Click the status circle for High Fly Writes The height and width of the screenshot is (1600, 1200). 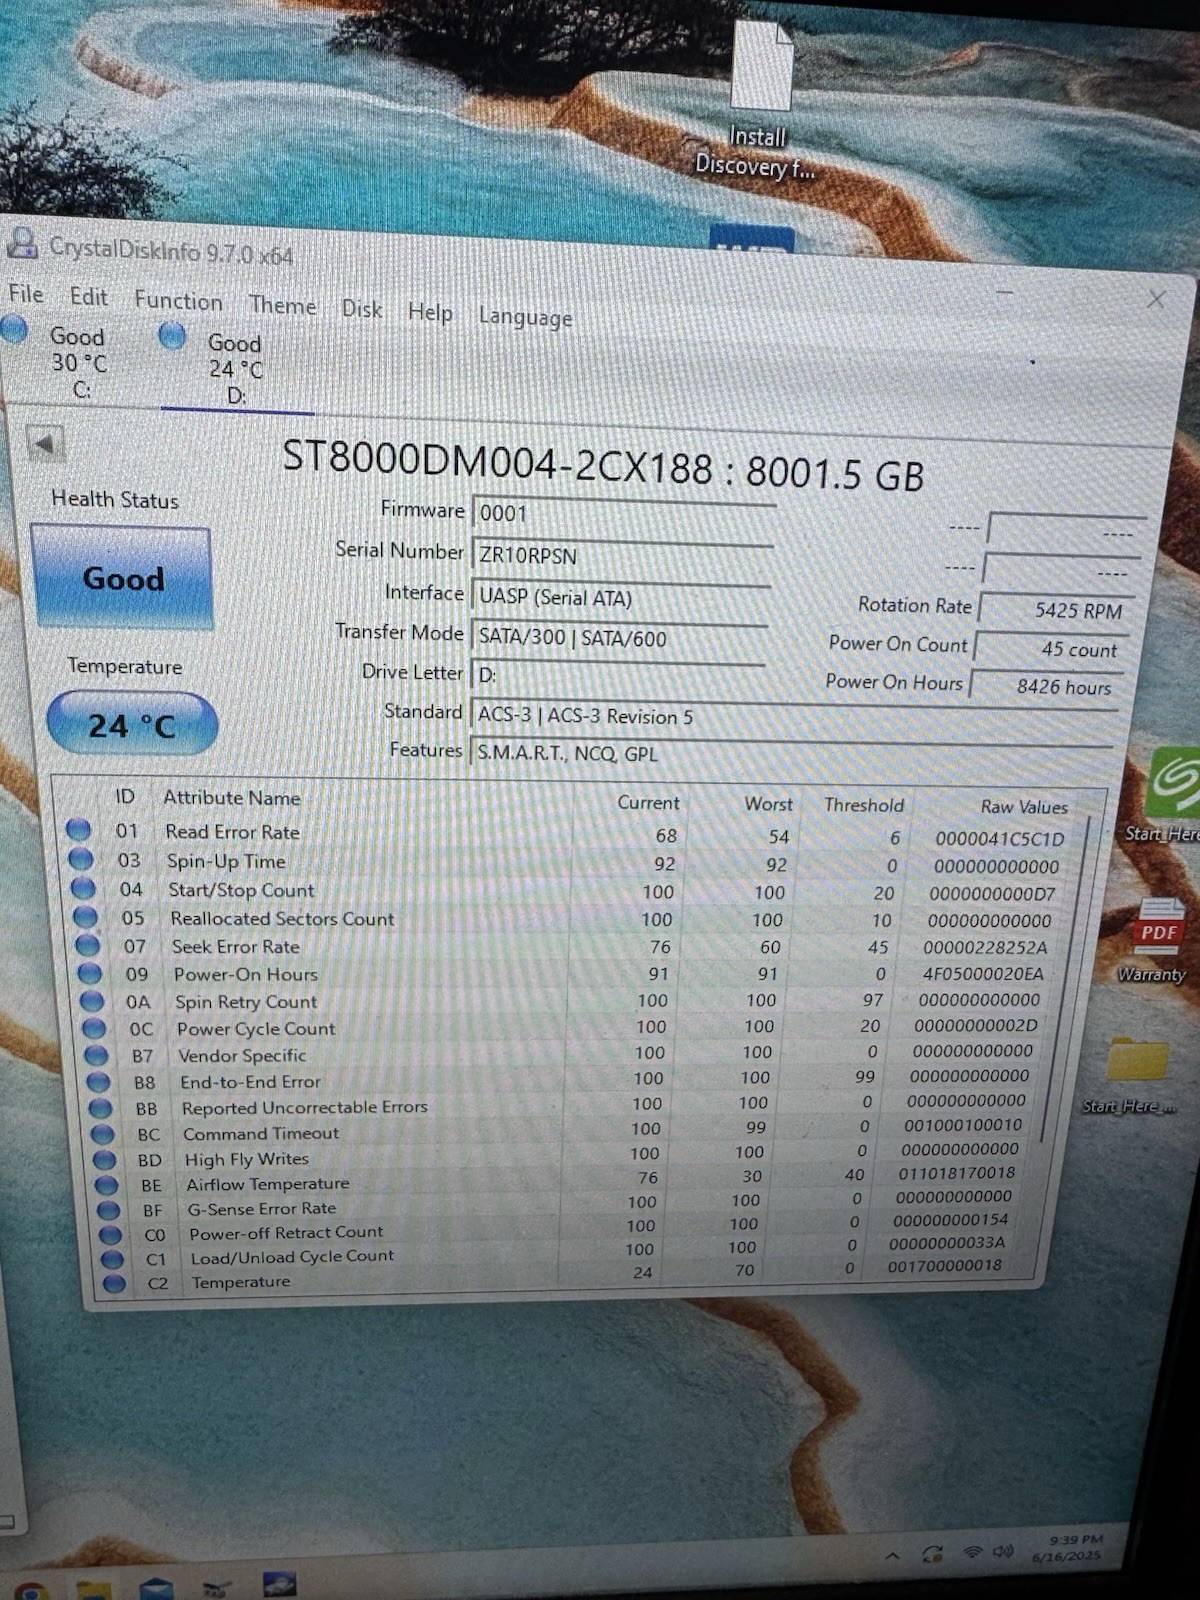[x=104, y=1160]
